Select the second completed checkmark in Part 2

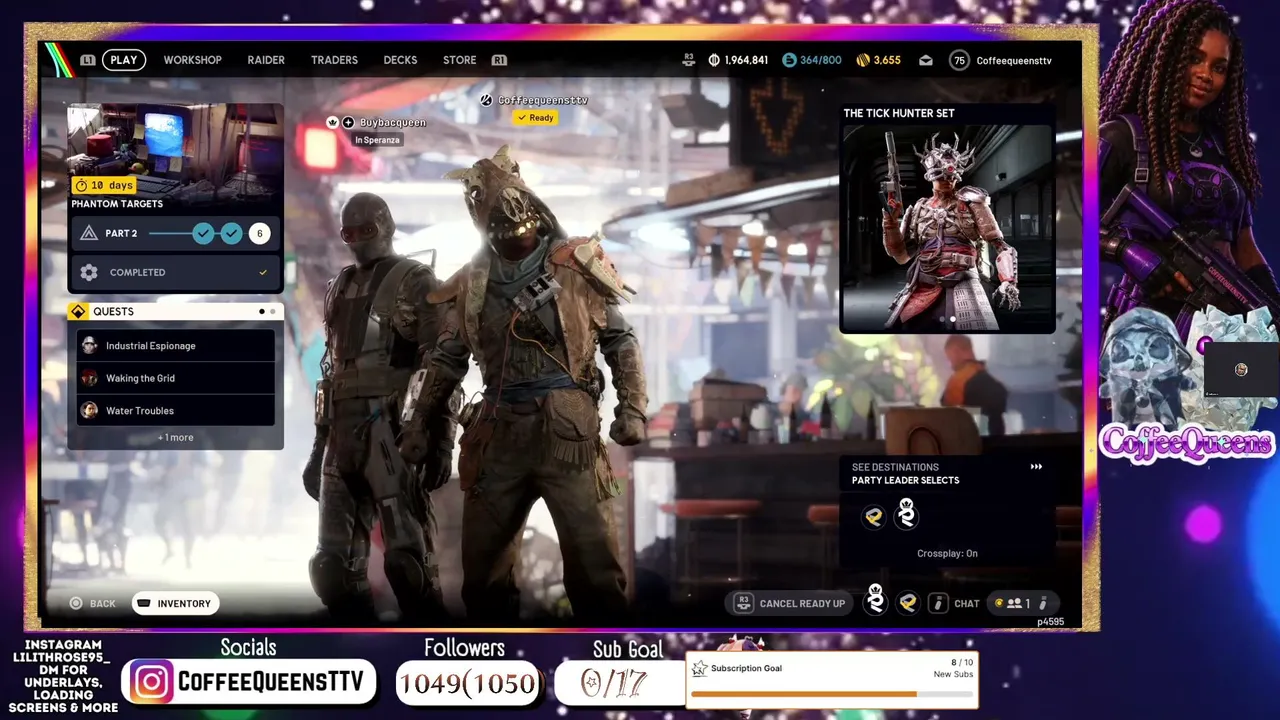point(231,233)
